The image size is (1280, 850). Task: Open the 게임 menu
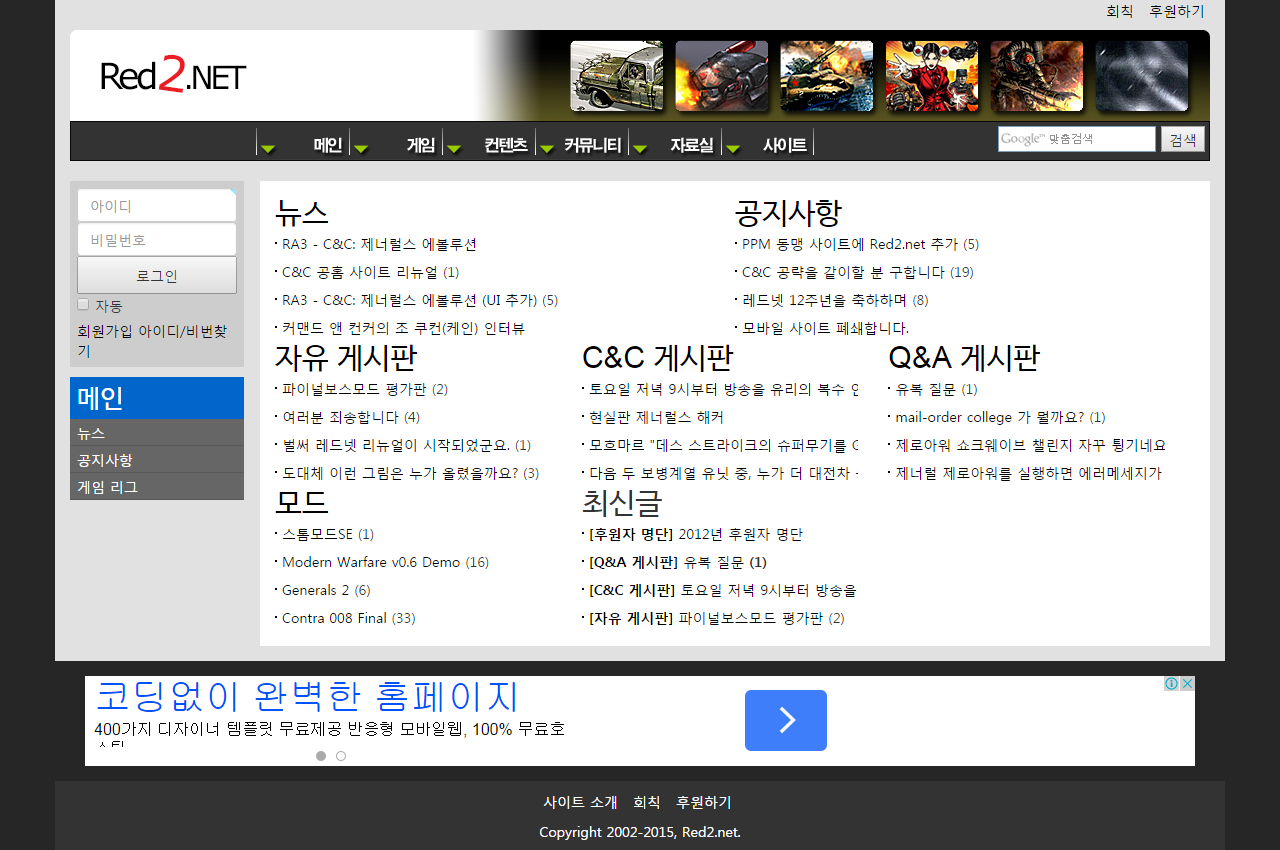tap(421, 145)
